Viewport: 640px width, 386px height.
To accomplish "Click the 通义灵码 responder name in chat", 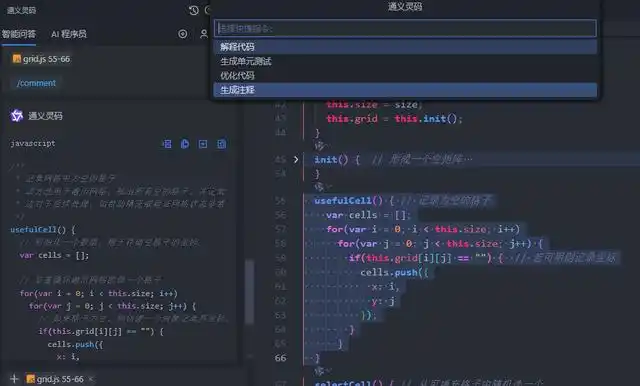I will (45, 116).
